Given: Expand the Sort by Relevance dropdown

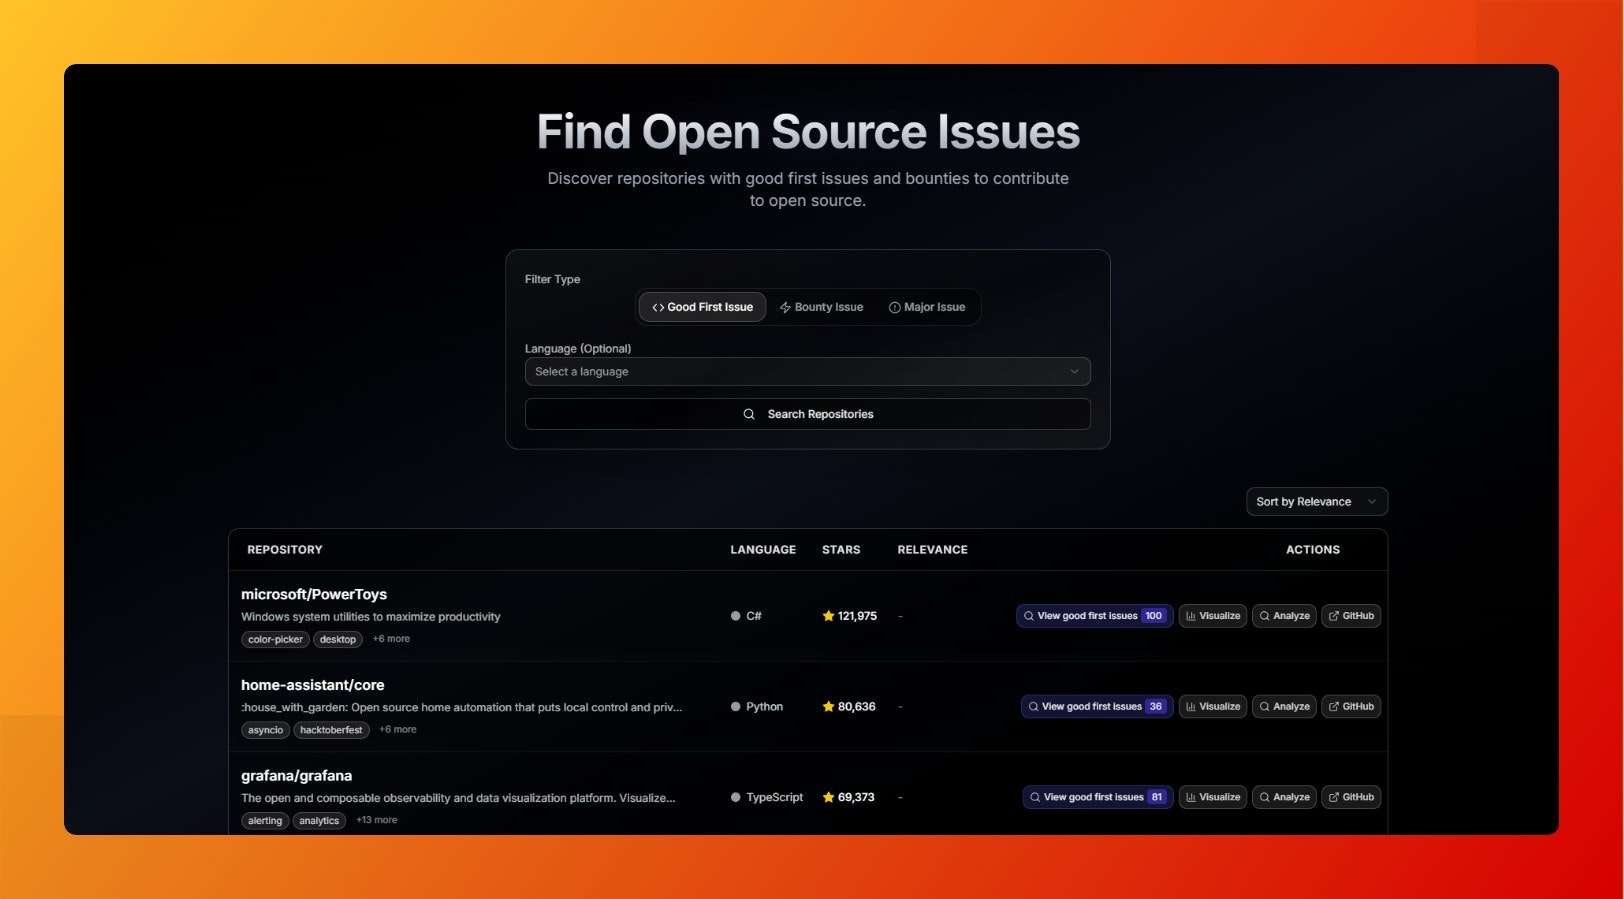Looking at the screenshot, I should (x=1316, y=502).
